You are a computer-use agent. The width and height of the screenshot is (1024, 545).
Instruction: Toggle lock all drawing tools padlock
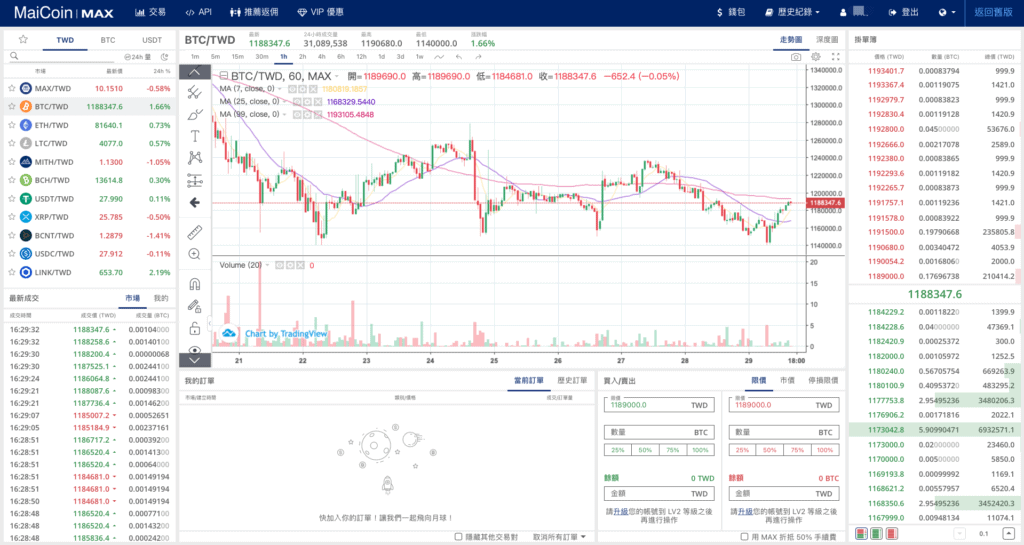click(195, 328)
